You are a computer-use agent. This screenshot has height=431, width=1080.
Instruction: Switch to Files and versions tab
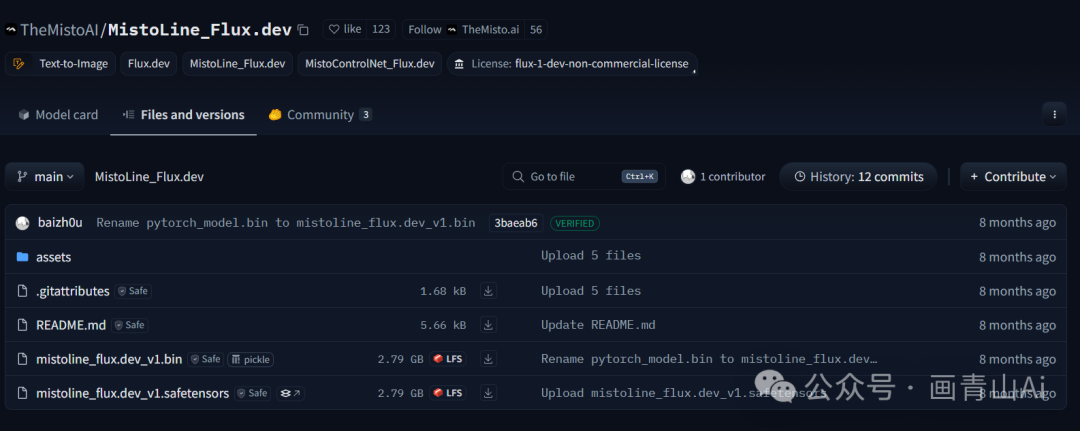pyautogui.click(x=183, y=115)
